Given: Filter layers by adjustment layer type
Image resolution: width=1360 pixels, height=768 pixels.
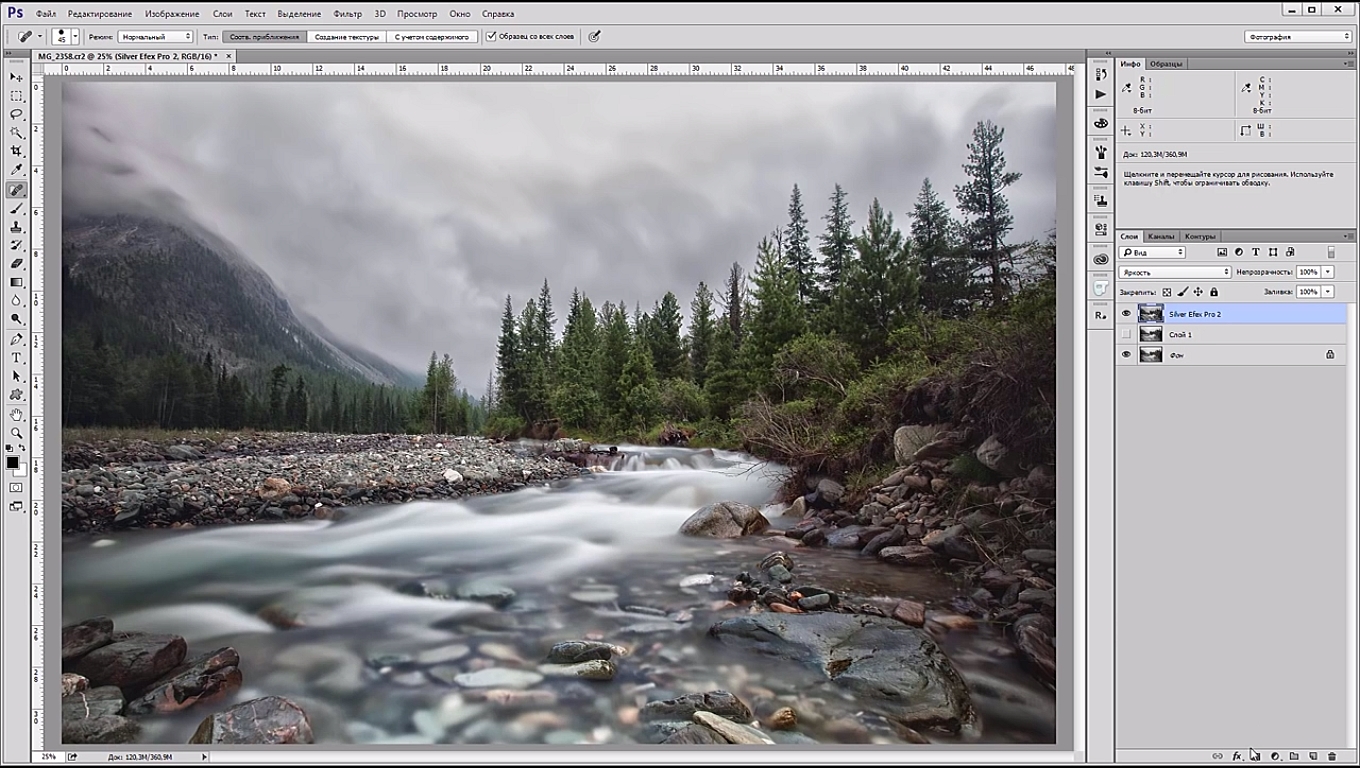Looking at the screenshot, I should click(1239, 252).
